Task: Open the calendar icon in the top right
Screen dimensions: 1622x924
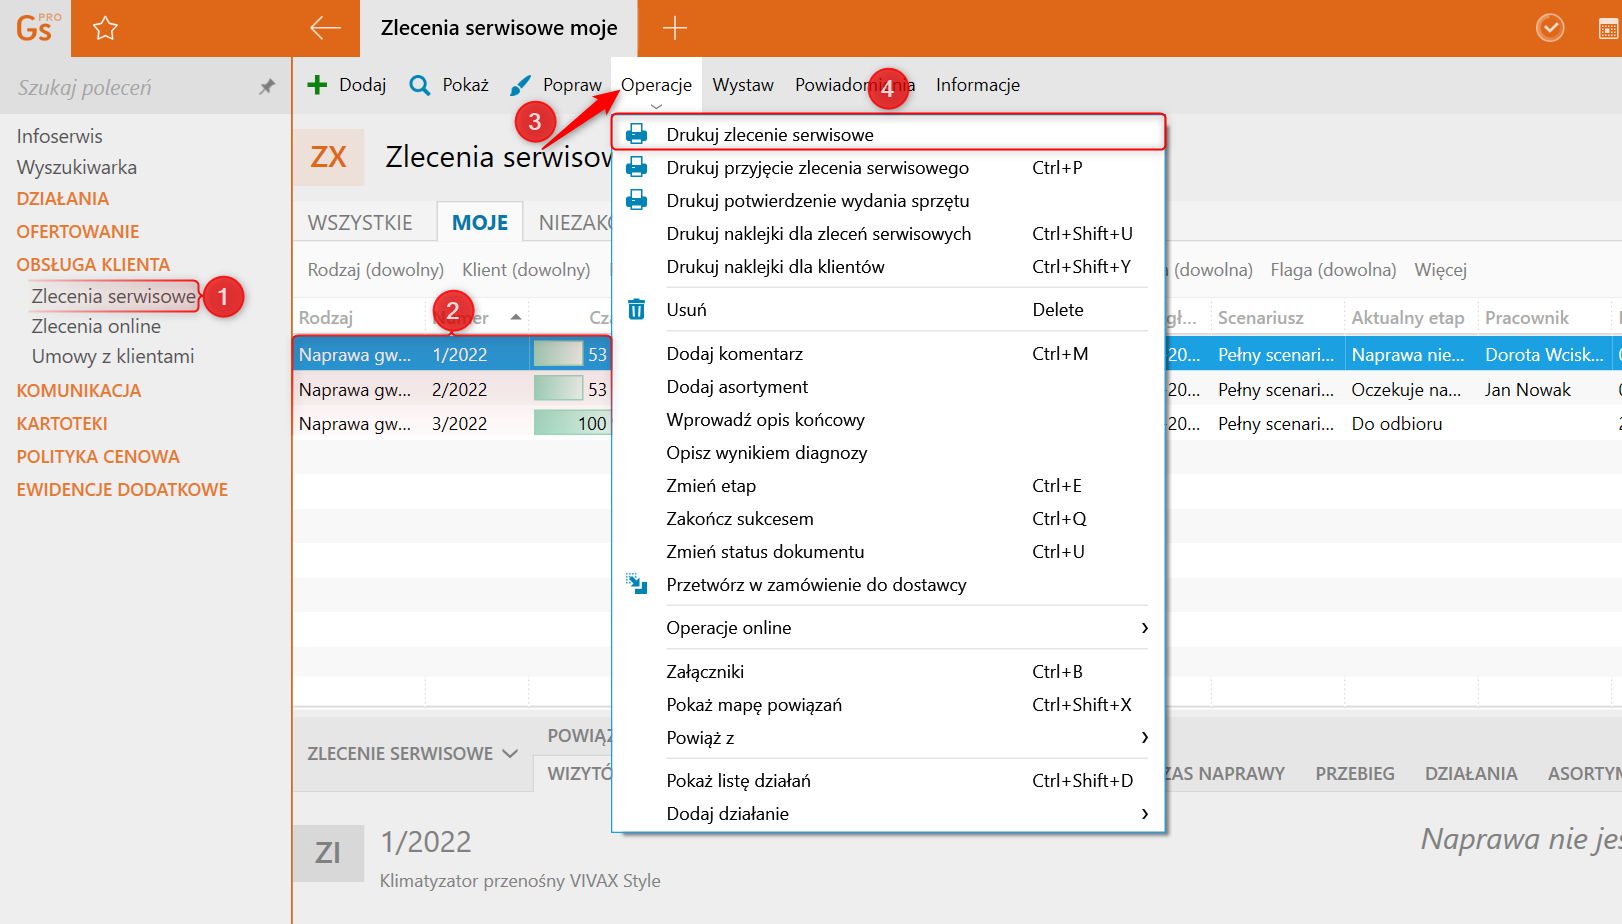Action: [x=1609, y=29]
